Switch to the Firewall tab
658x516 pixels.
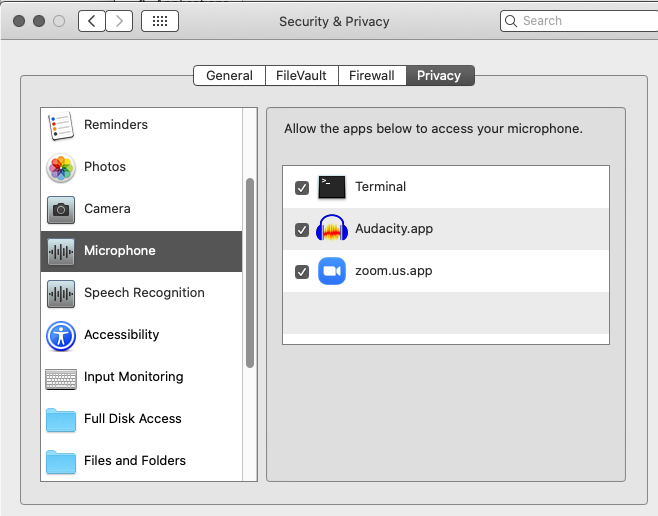[x=372, y=76]
